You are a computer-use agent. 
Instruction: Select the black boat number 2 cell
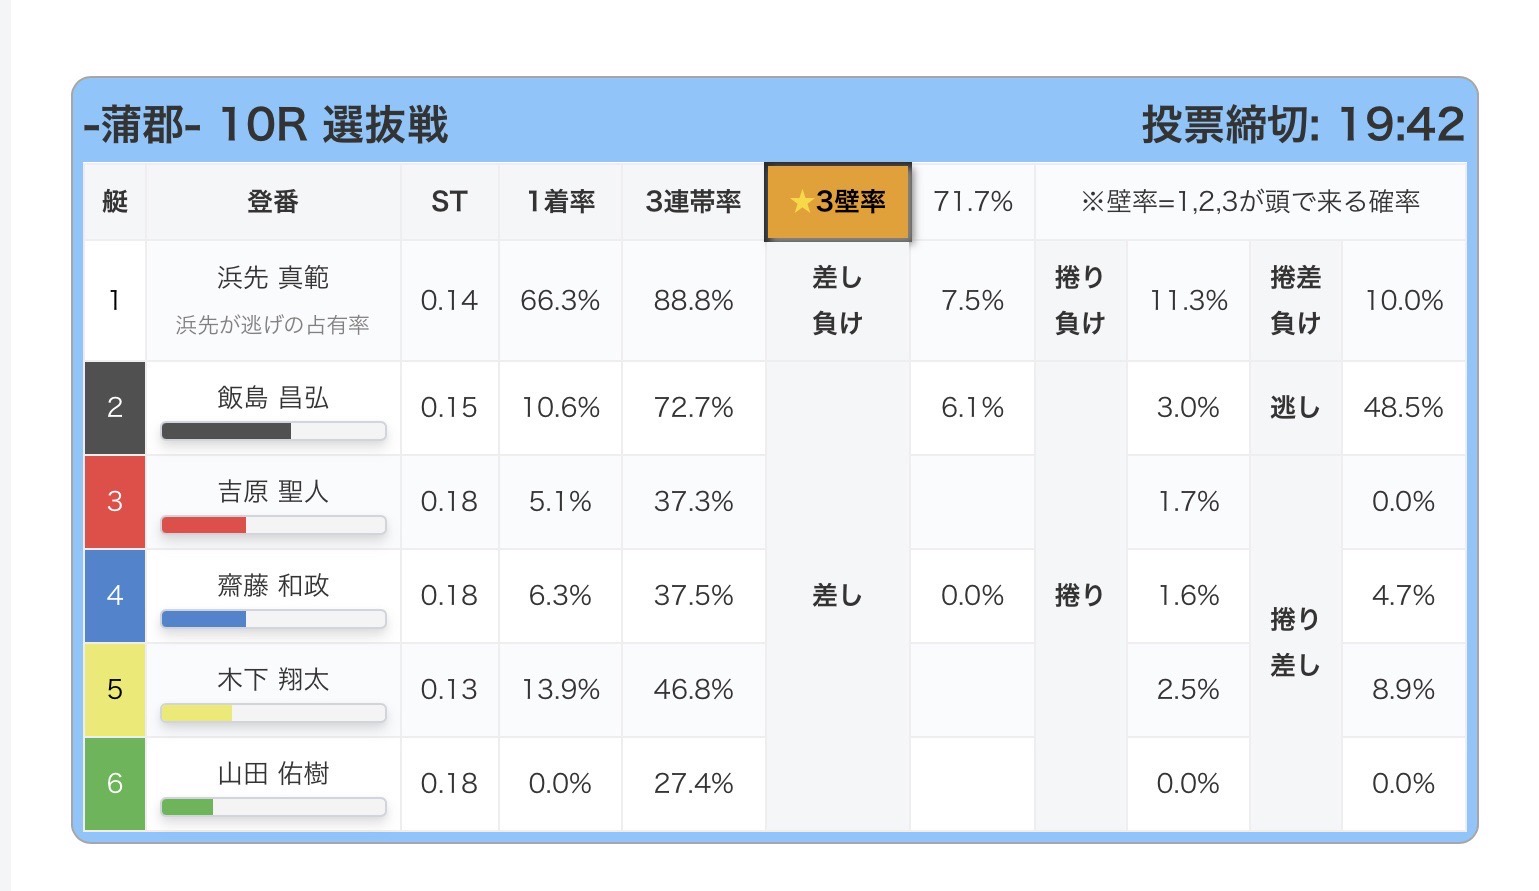pyautogui.click(x=115, y=408)
